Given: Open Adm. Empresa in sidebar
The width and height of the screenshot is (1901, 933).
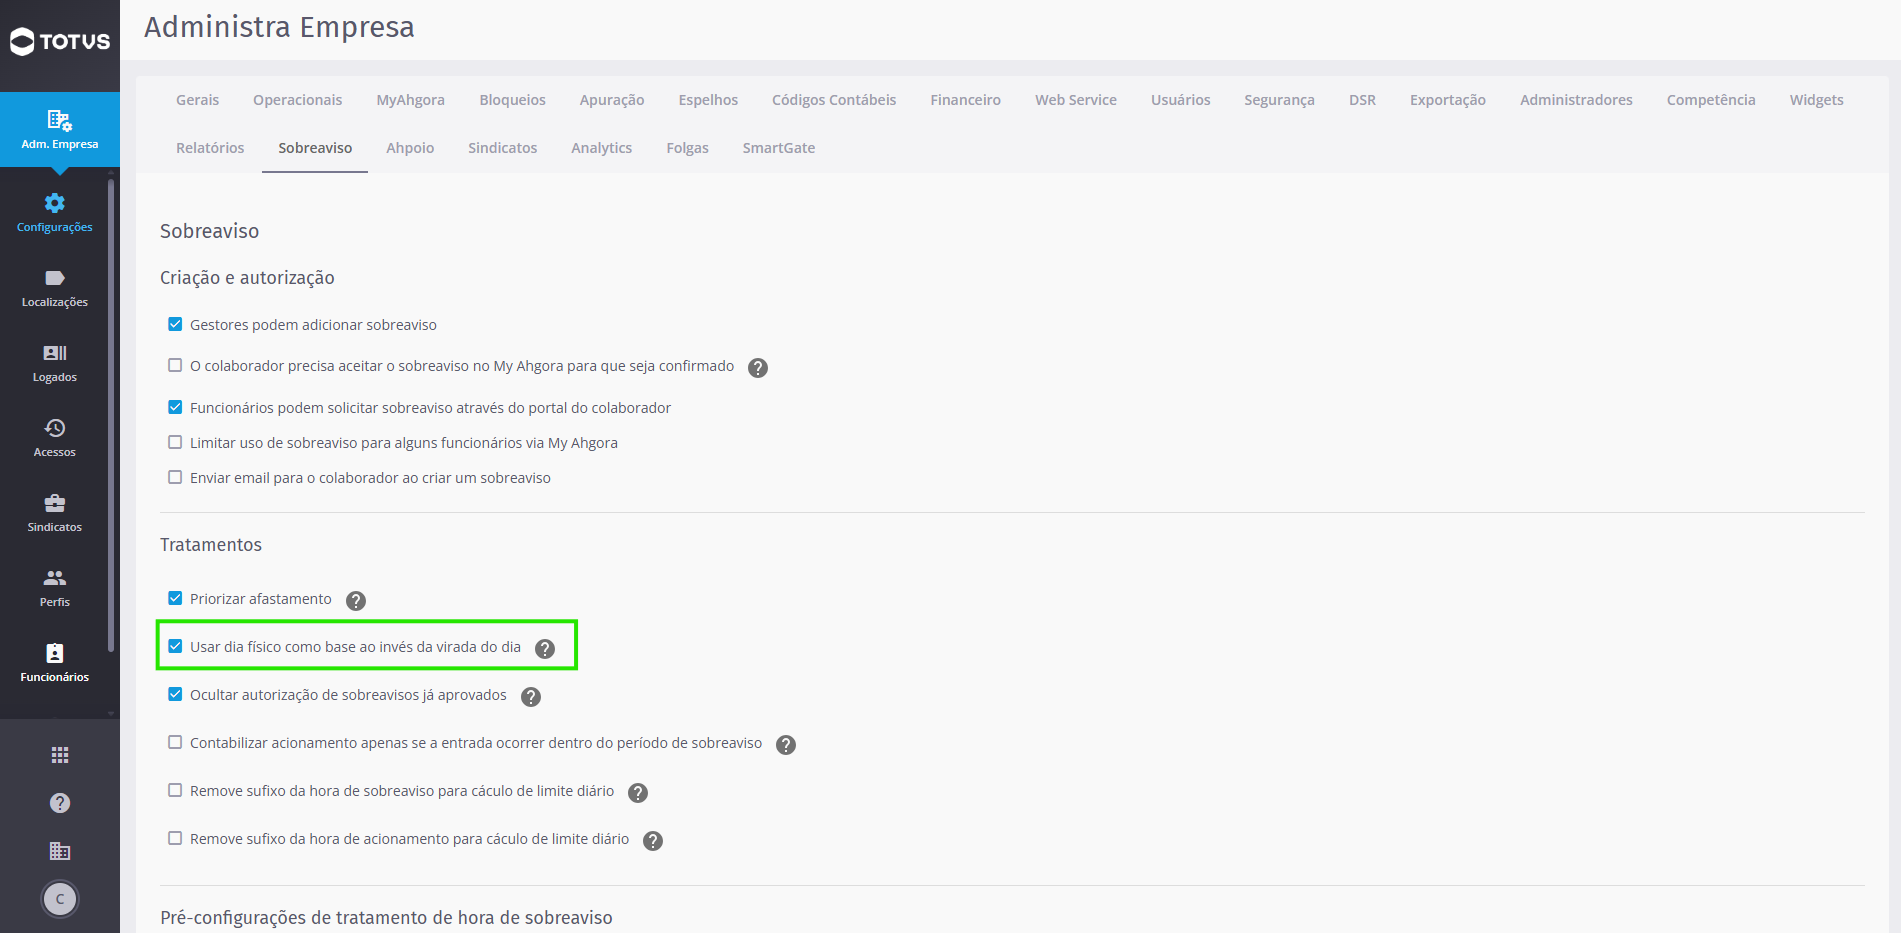Looking at the screenshot, I should 60,130.
